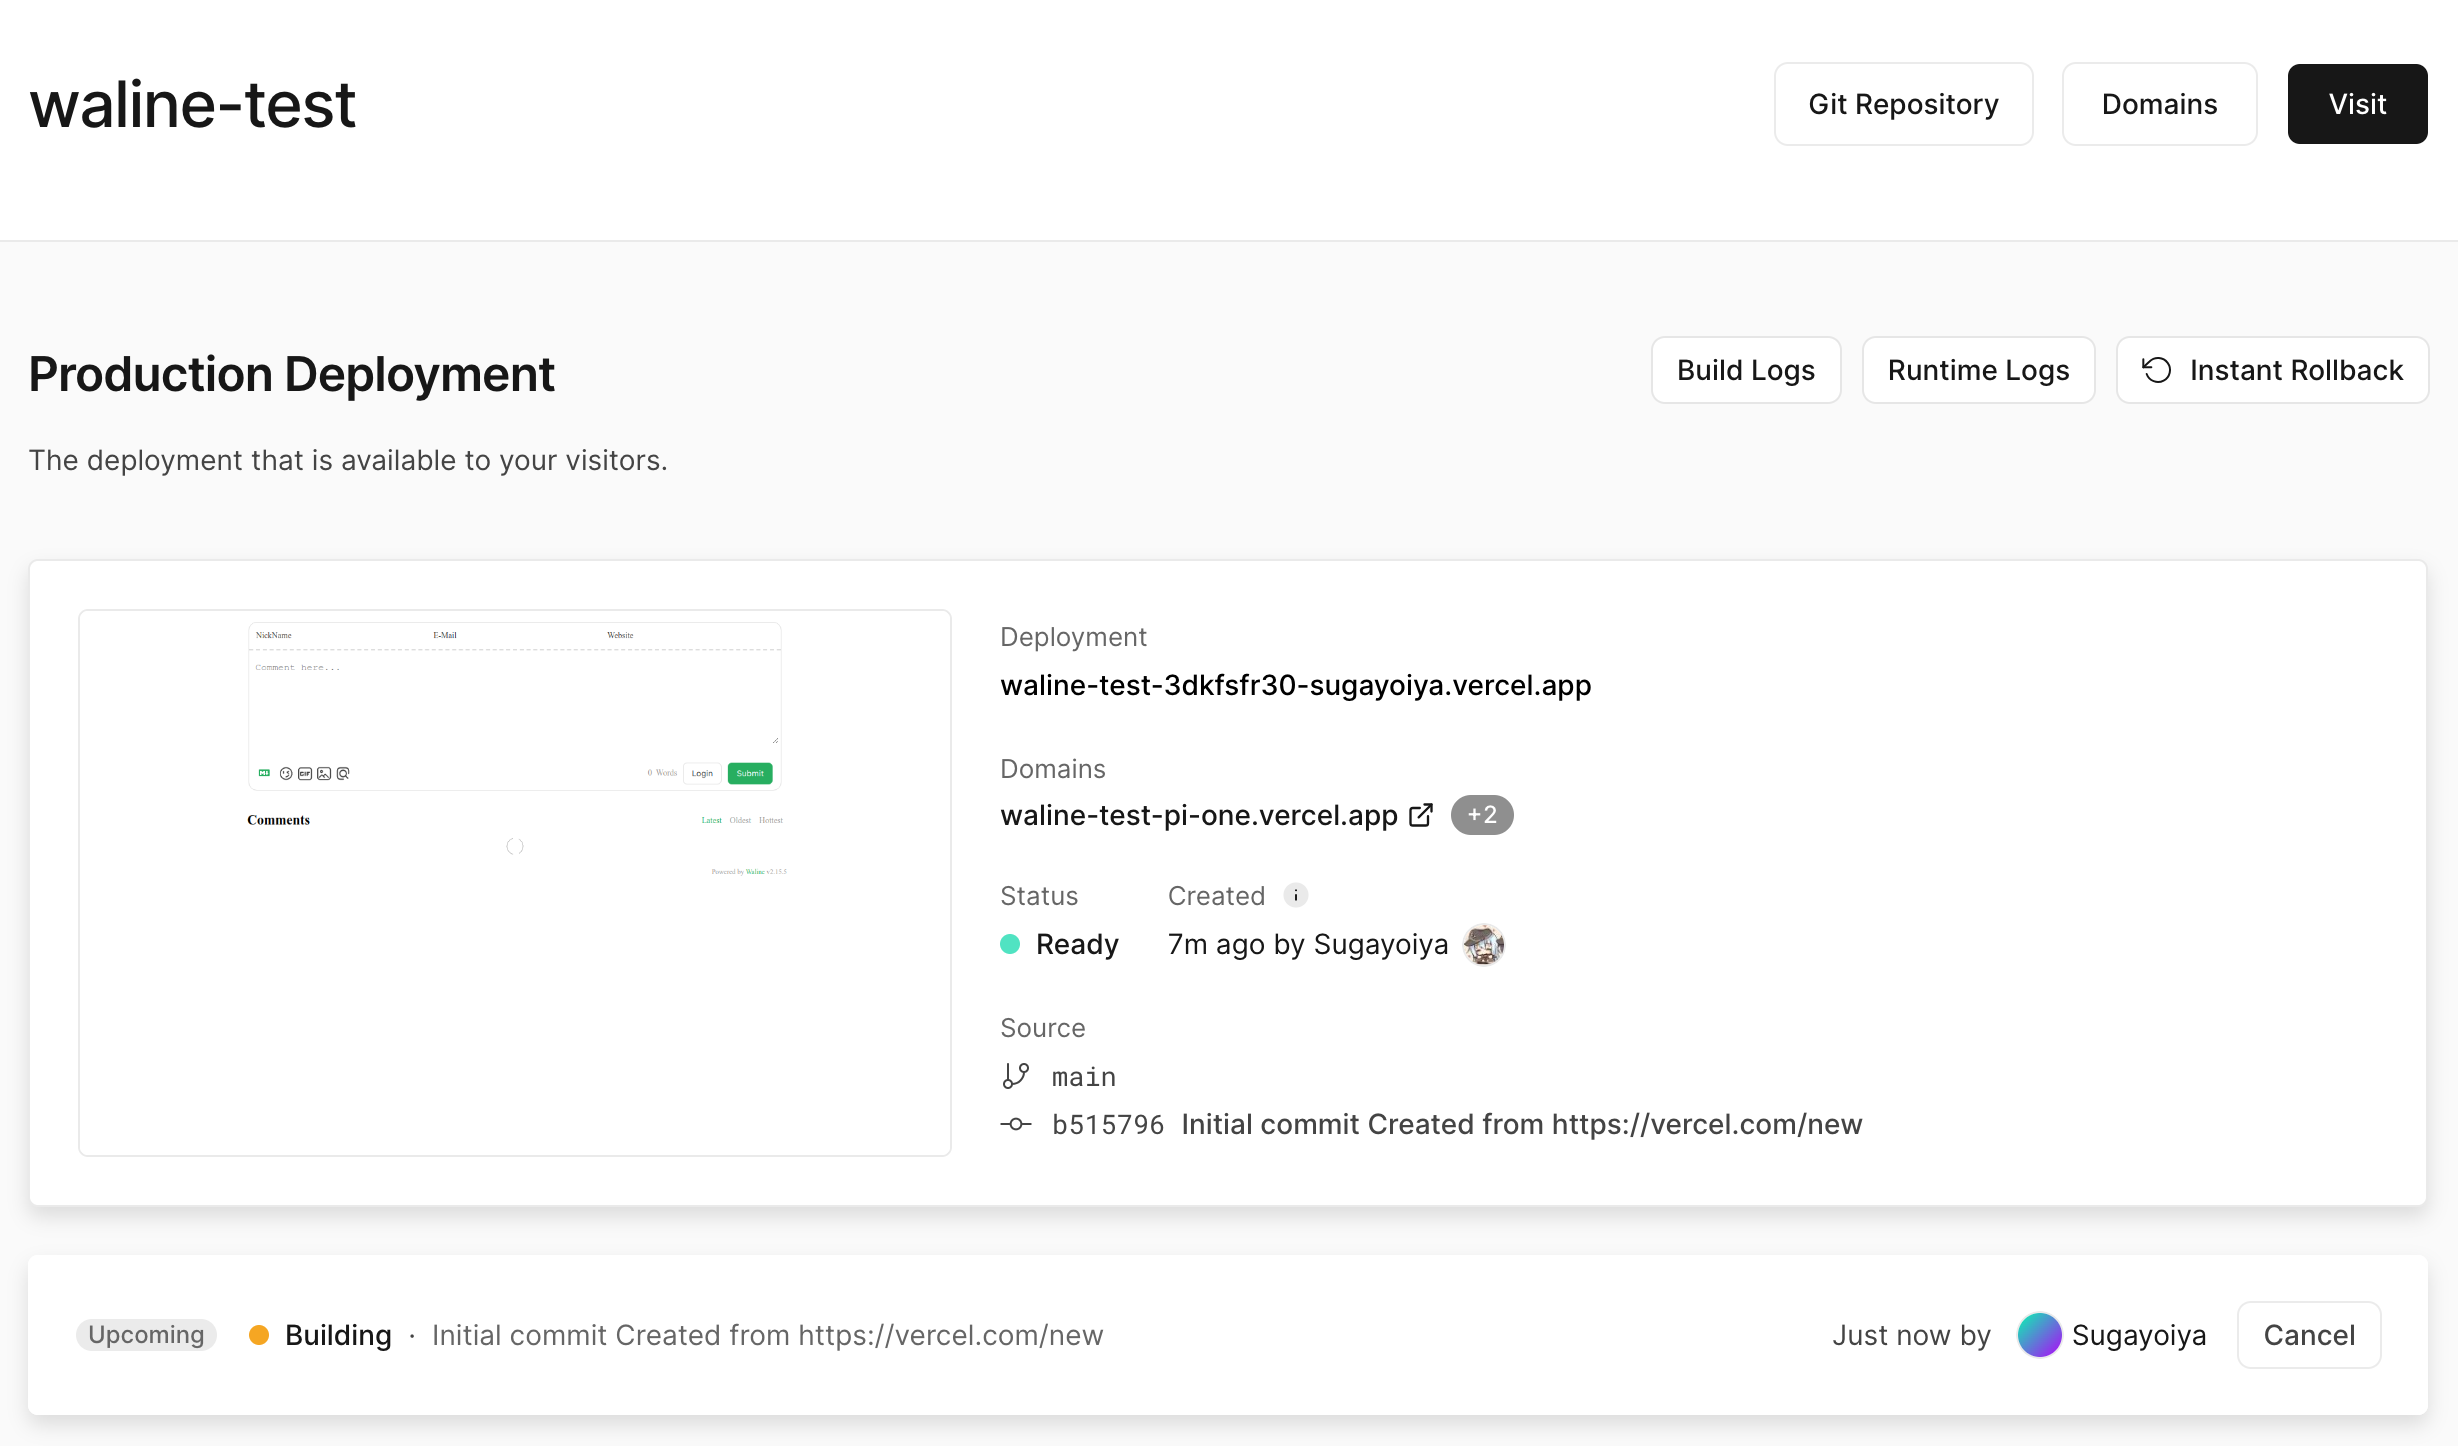Click the orange Building status dot
2458x1446 pixels.
pyautogui.click(x=259, y=1335)
